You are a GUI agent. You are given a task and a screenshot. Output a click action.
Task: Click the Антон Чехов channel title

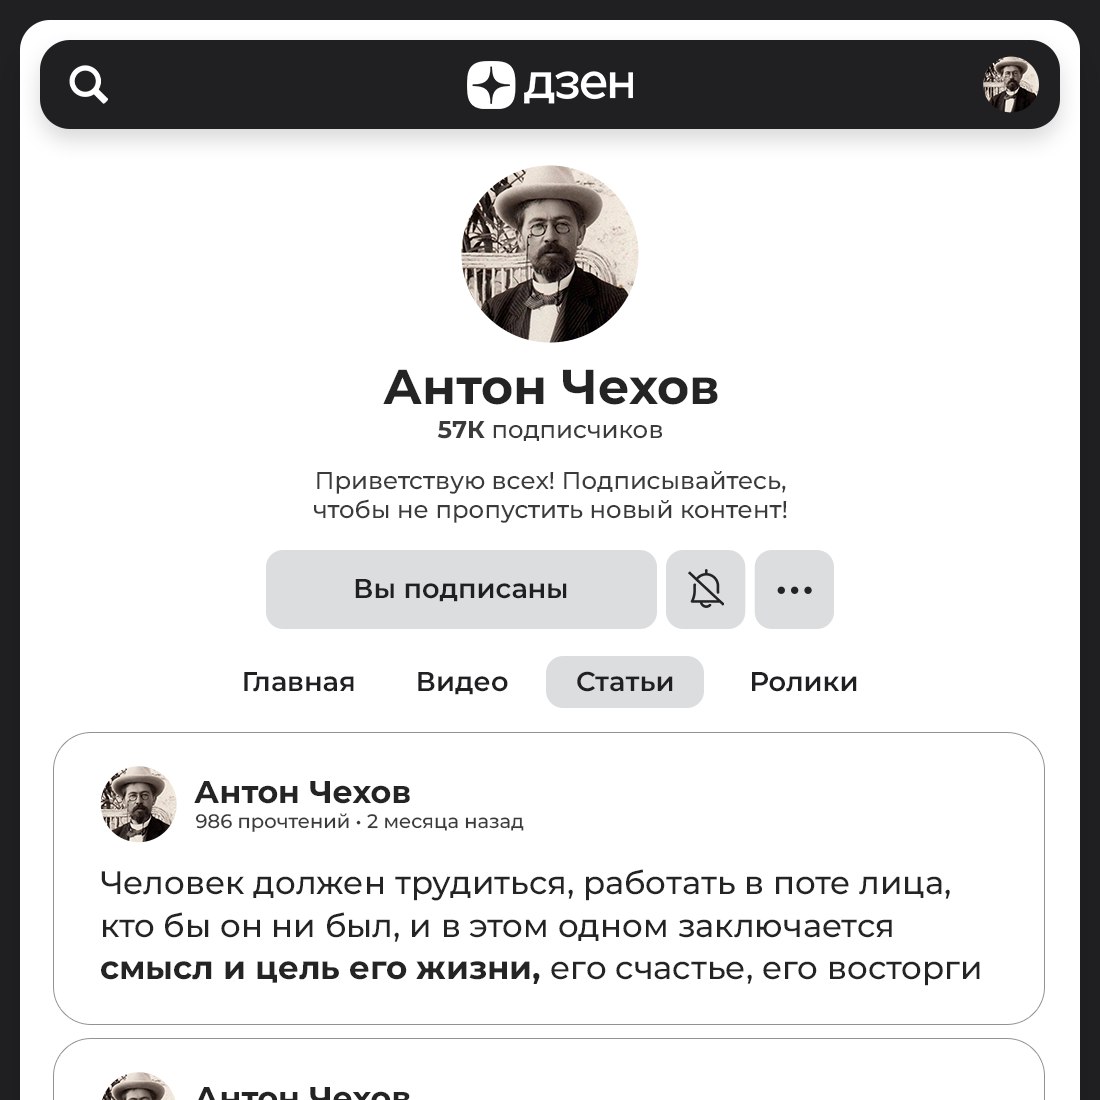pyautogui.click(x=551, y=387)
